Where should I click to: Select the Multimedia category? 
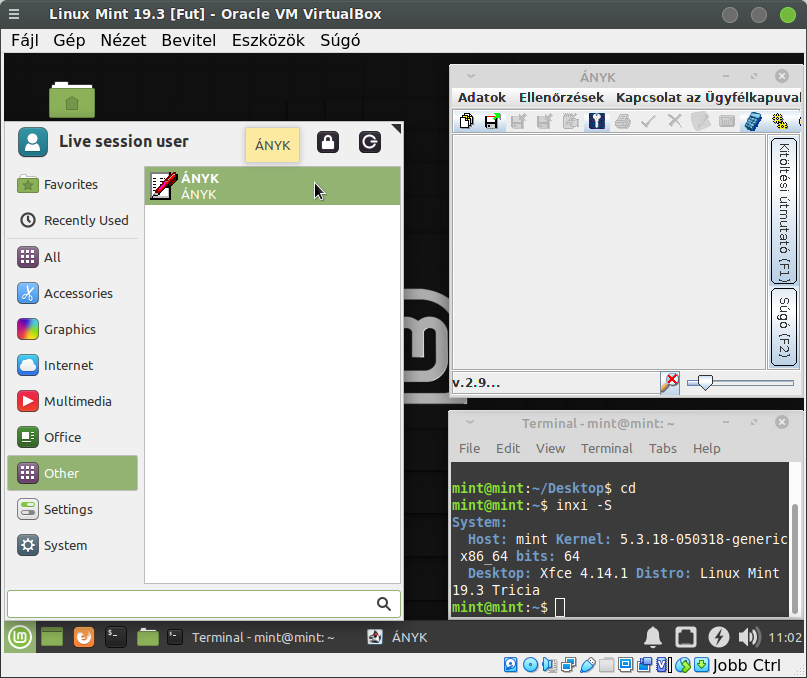73,401
